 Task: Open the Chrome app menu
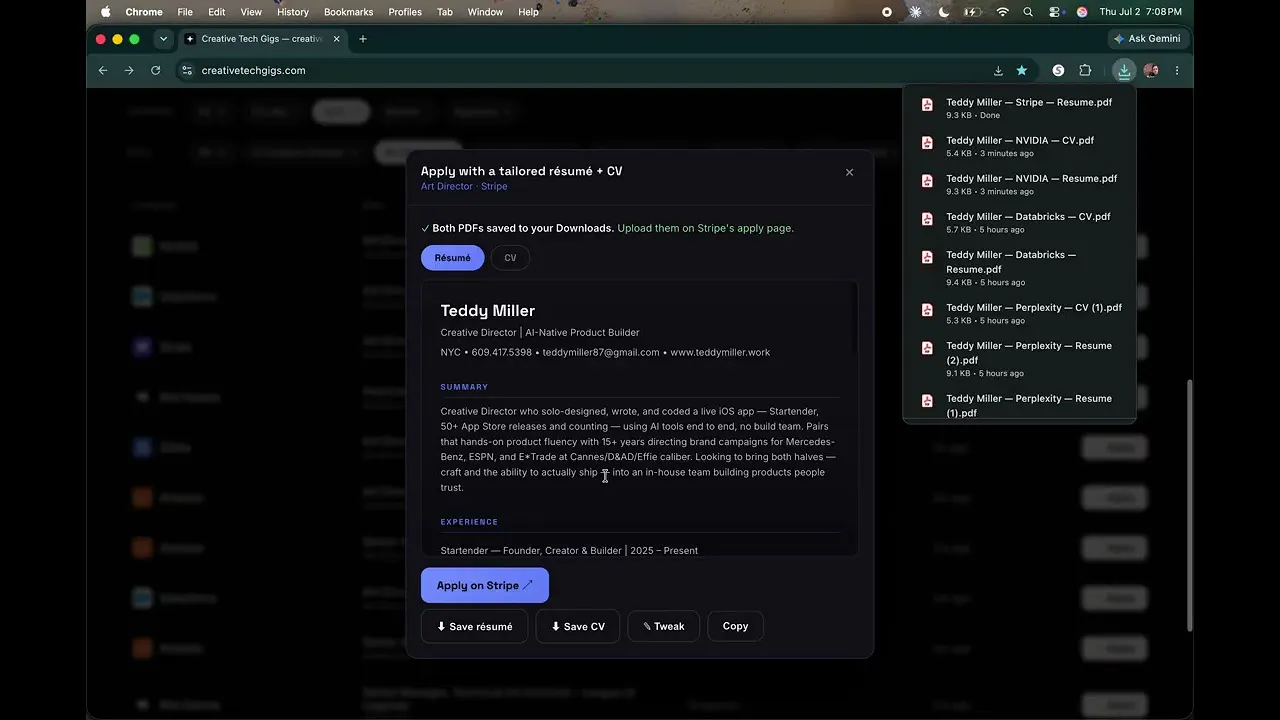pyautogui.click(x=144, y=12)
